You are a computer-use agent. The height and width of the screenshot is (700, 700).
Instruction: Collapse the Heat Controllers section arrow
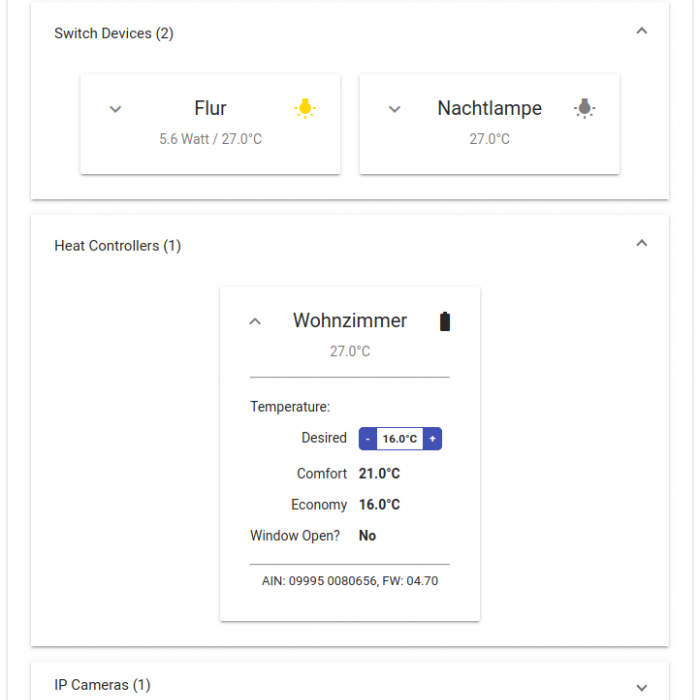(x=642, y=243)
